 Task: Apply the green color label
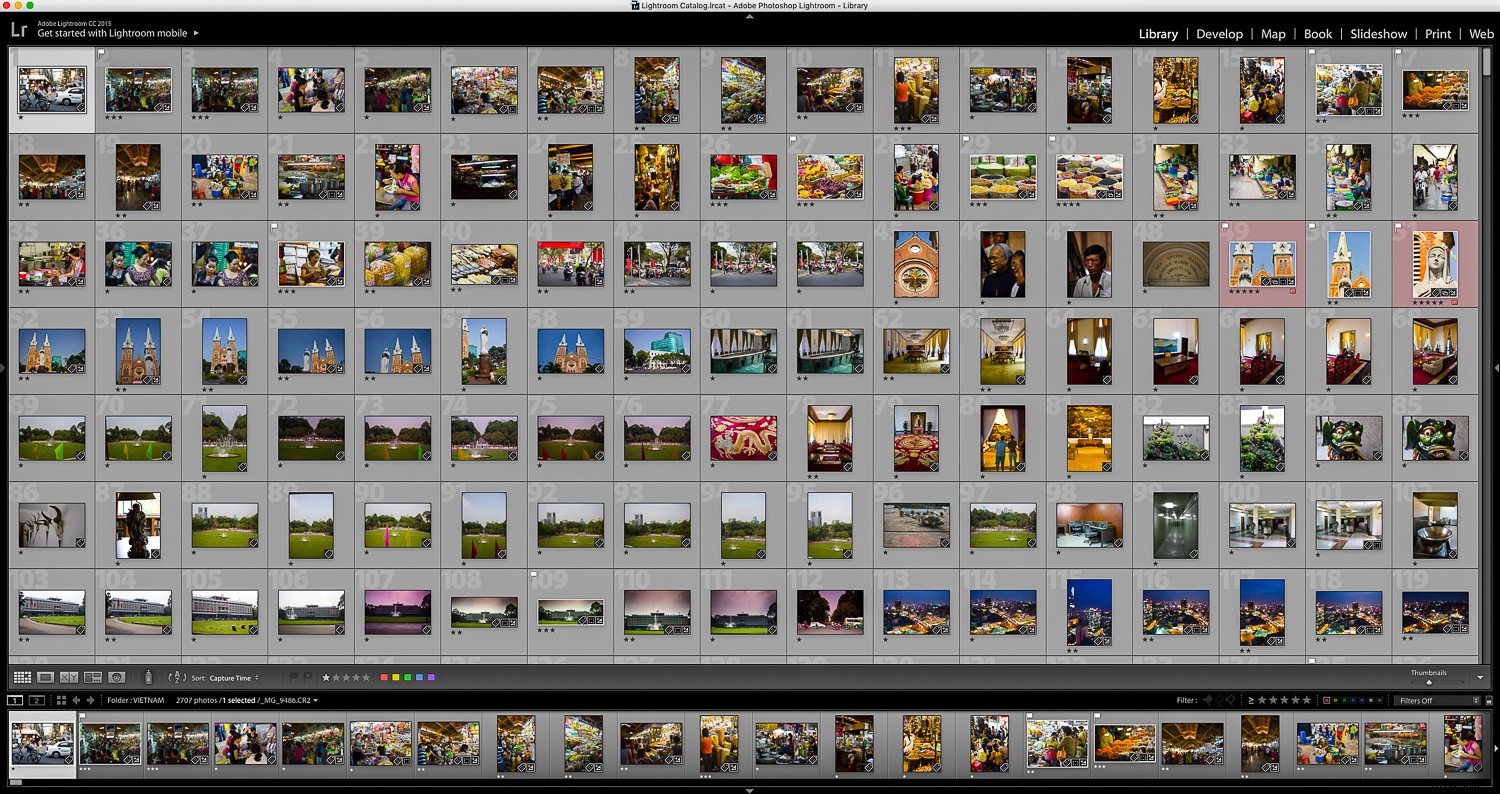tap(407, 678)
